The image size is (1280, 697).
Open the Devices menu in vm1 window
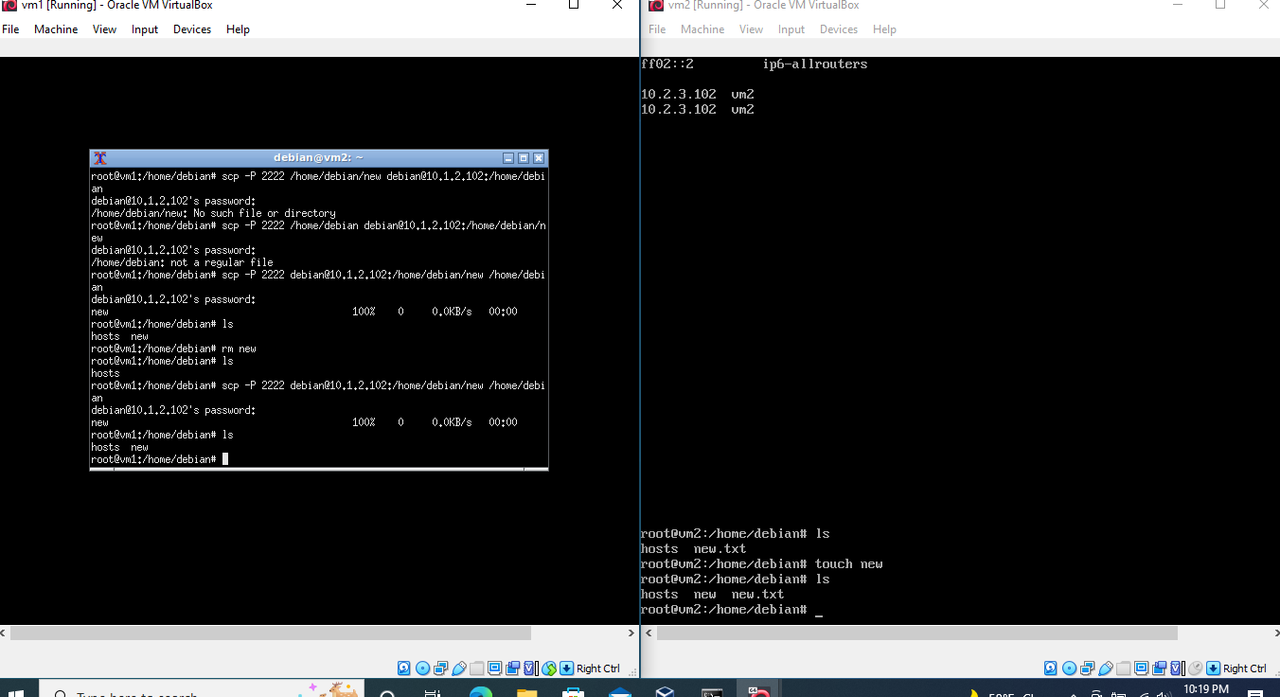pos(192,29)
